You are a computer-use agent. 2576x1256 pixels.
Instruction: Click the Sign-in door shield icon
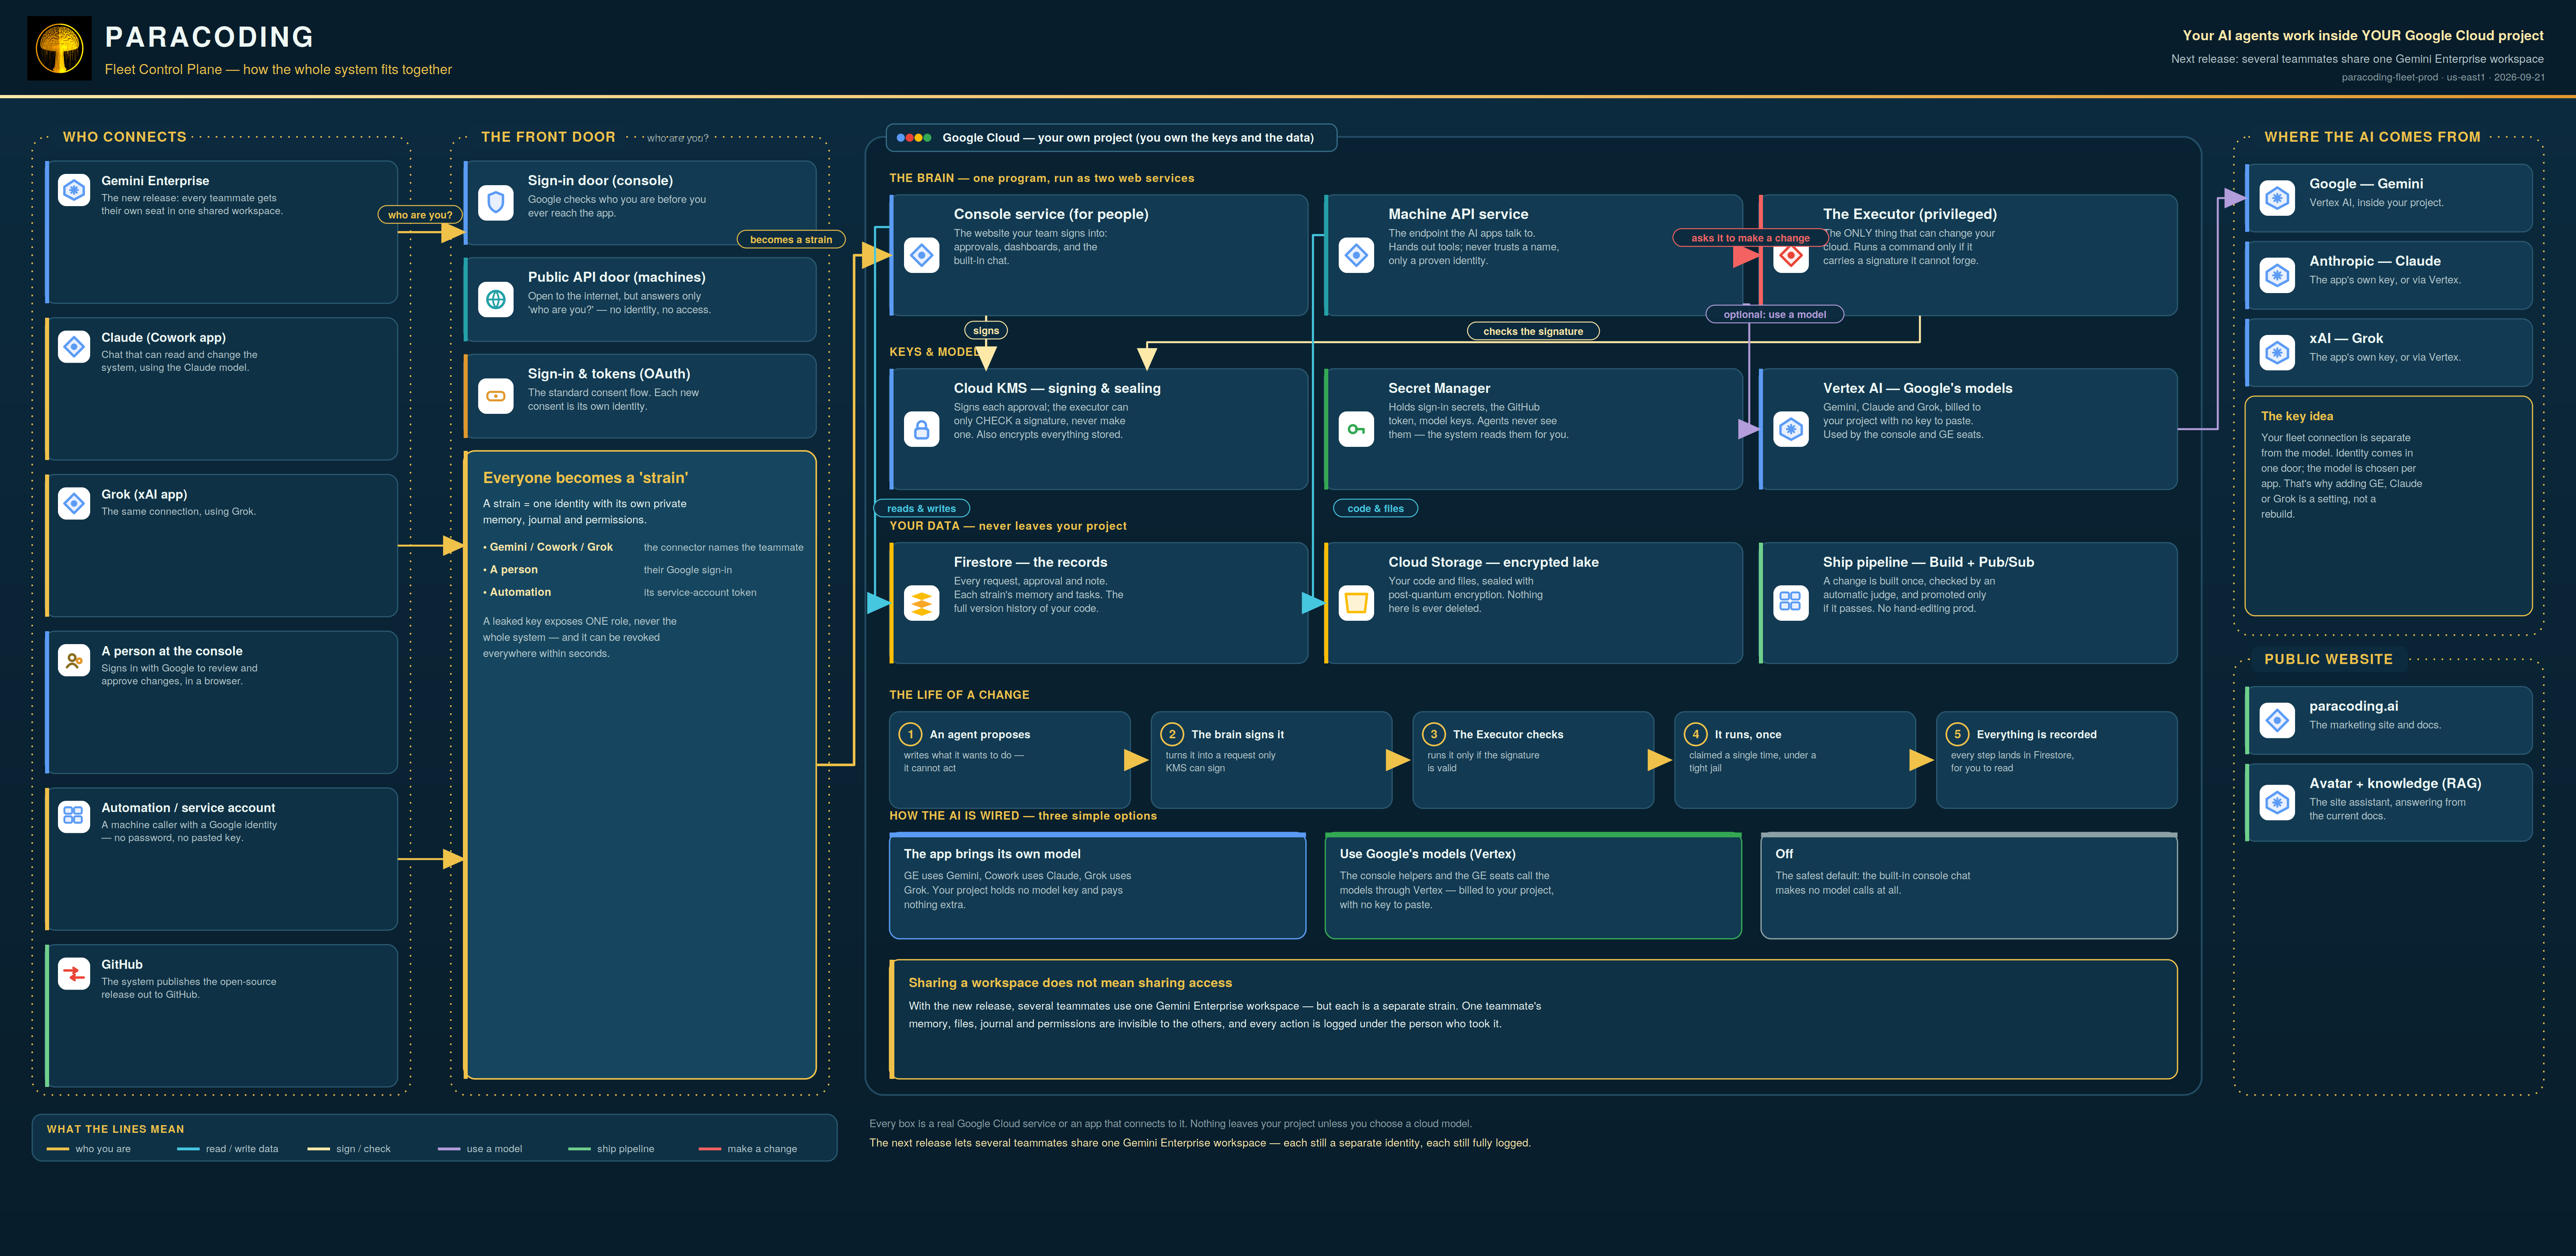click(495, 203)
